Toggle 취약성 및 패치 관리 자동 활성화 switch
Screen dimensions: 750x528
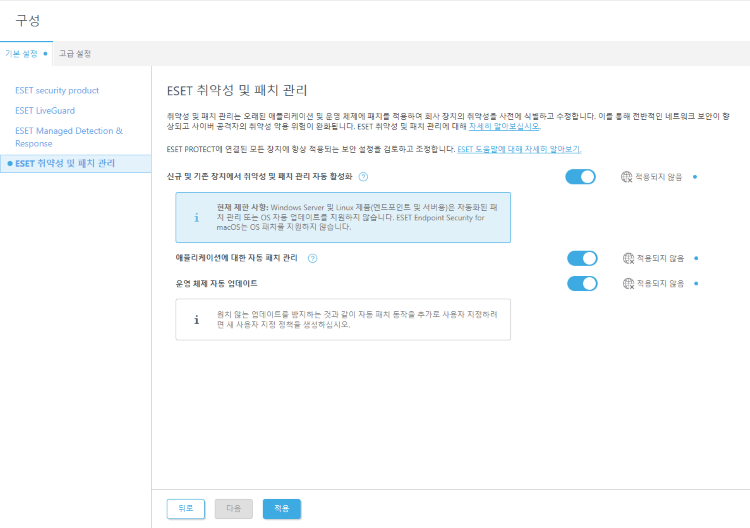(580, 177)
